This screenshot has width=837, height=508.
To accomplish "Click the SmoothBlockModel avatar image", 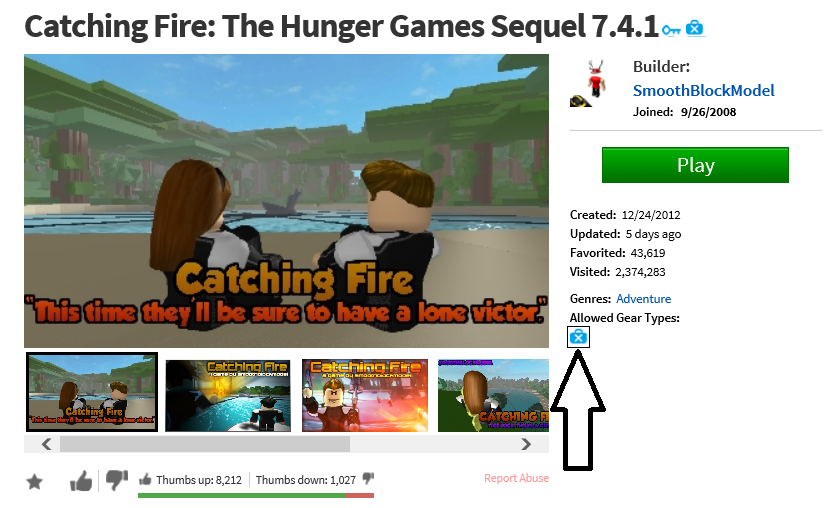I will point(589,84).
